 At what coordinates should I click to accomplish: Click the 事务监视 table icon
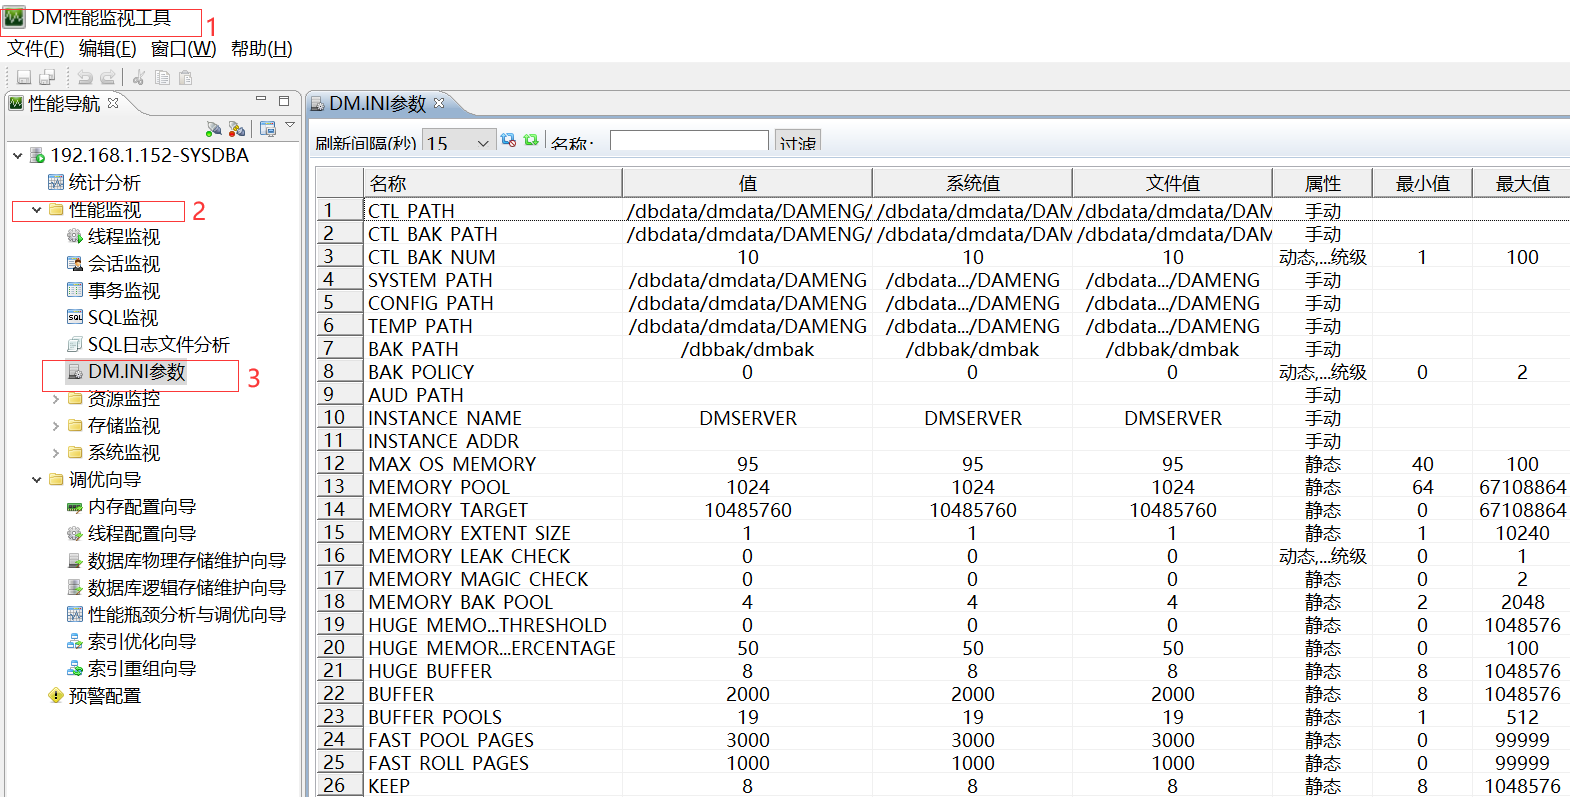[x=75, y=290]
